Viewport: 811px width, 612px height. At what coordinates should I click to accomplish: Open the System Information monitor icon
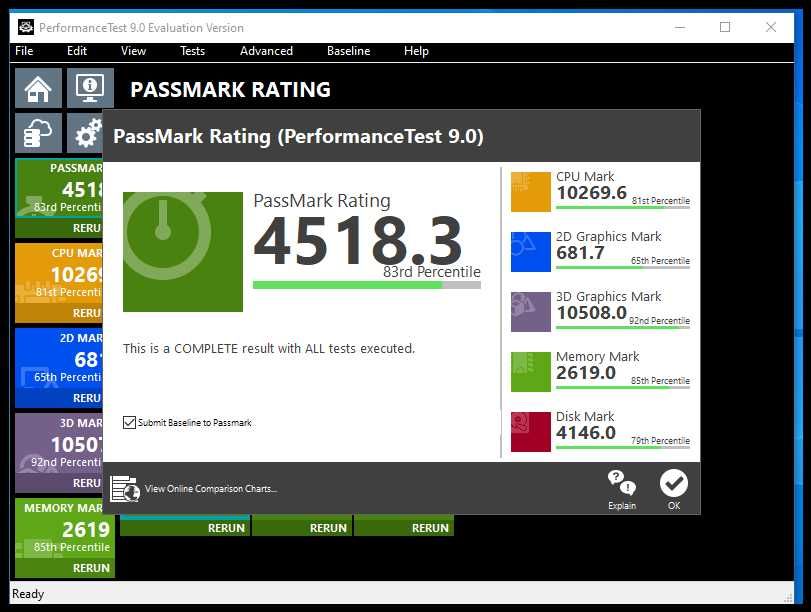tap(90, 88)
